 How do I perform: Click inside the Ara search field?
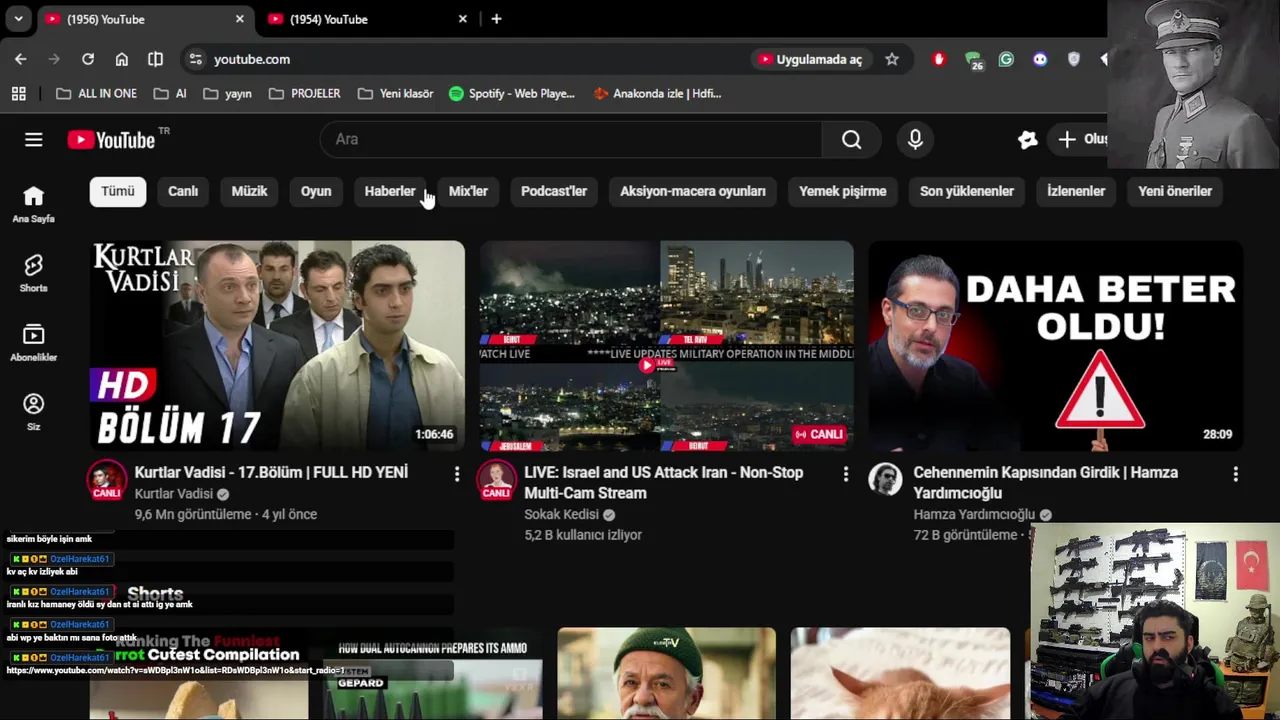click(571, 140)
